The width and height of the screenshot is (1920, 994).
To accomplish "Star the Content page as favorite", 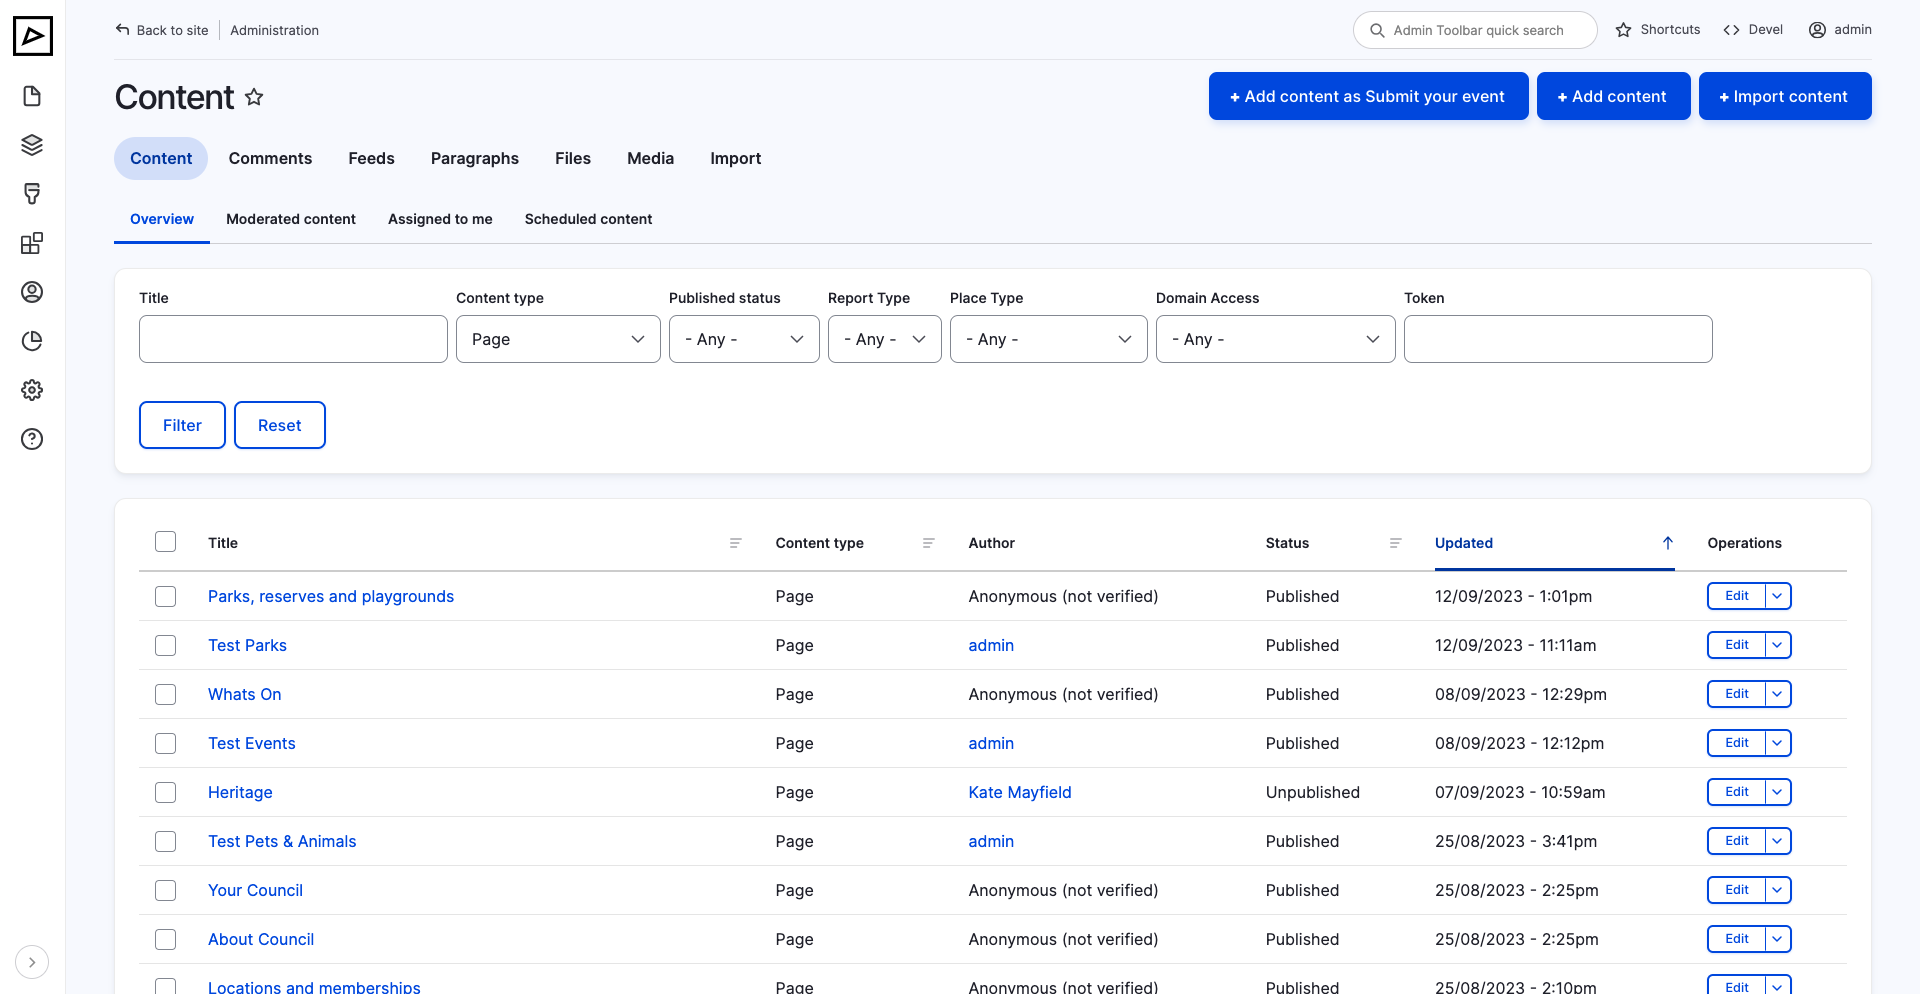I will tap(254, 97).
